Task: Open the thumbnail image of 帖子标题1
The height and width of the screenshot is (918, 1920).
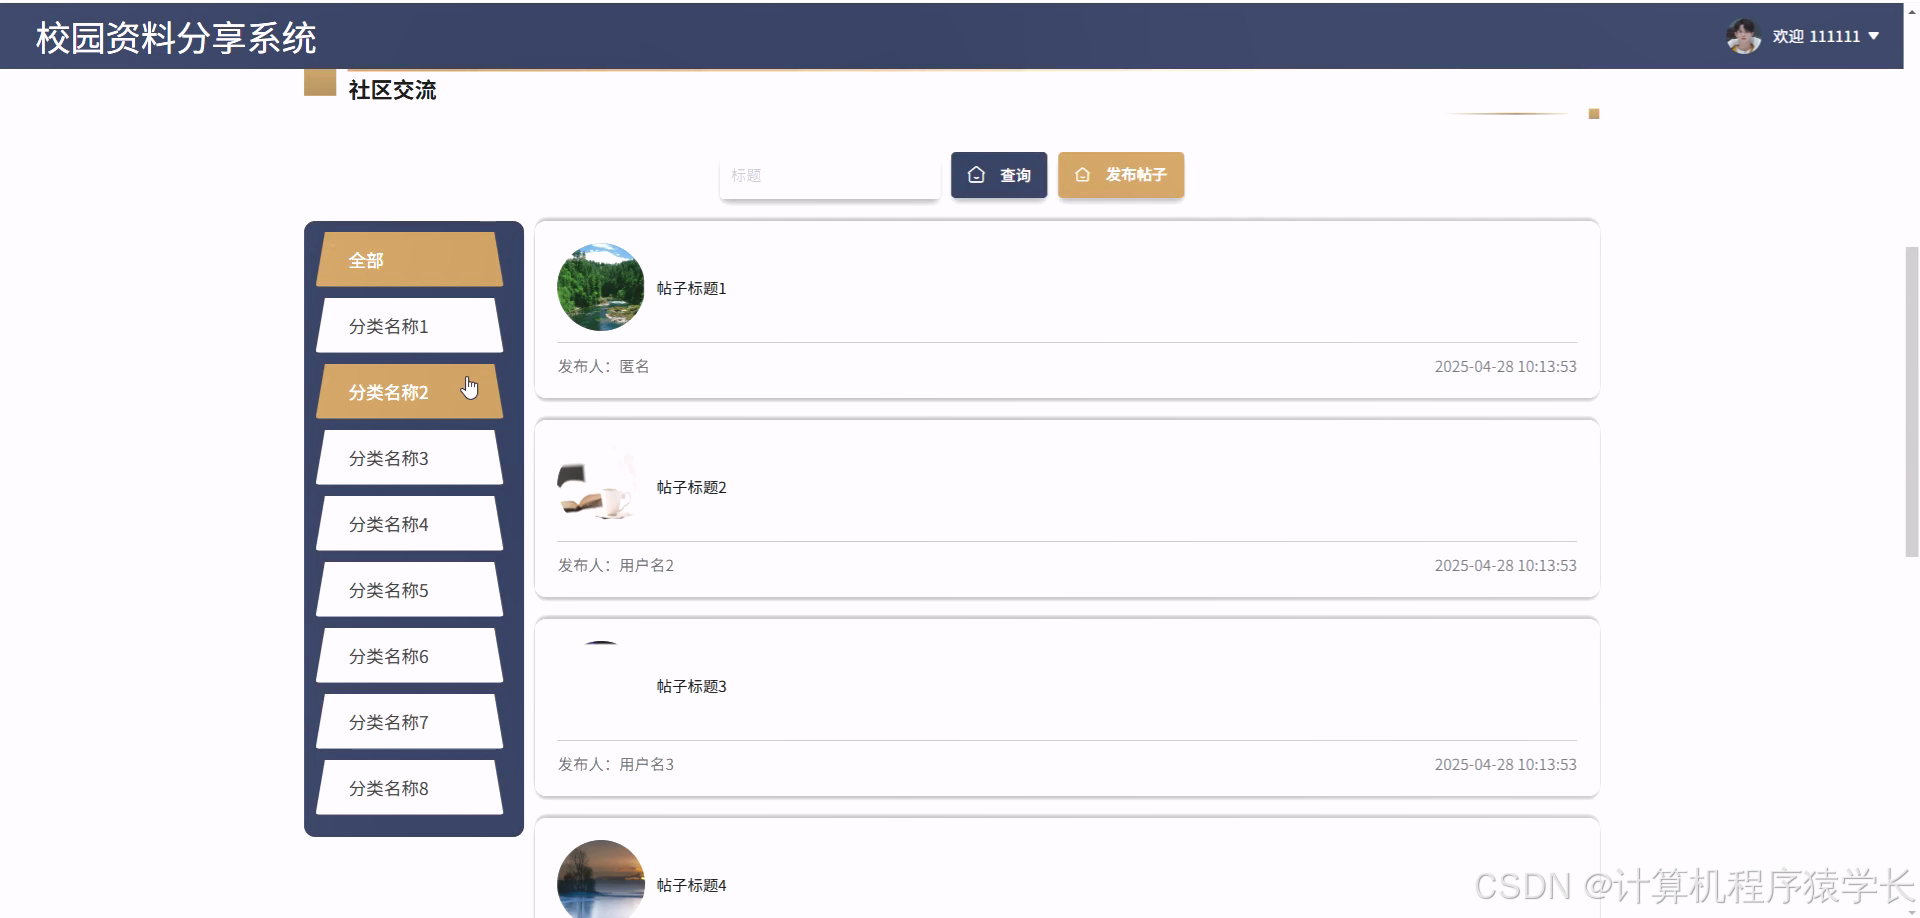Action: (600, 287)
